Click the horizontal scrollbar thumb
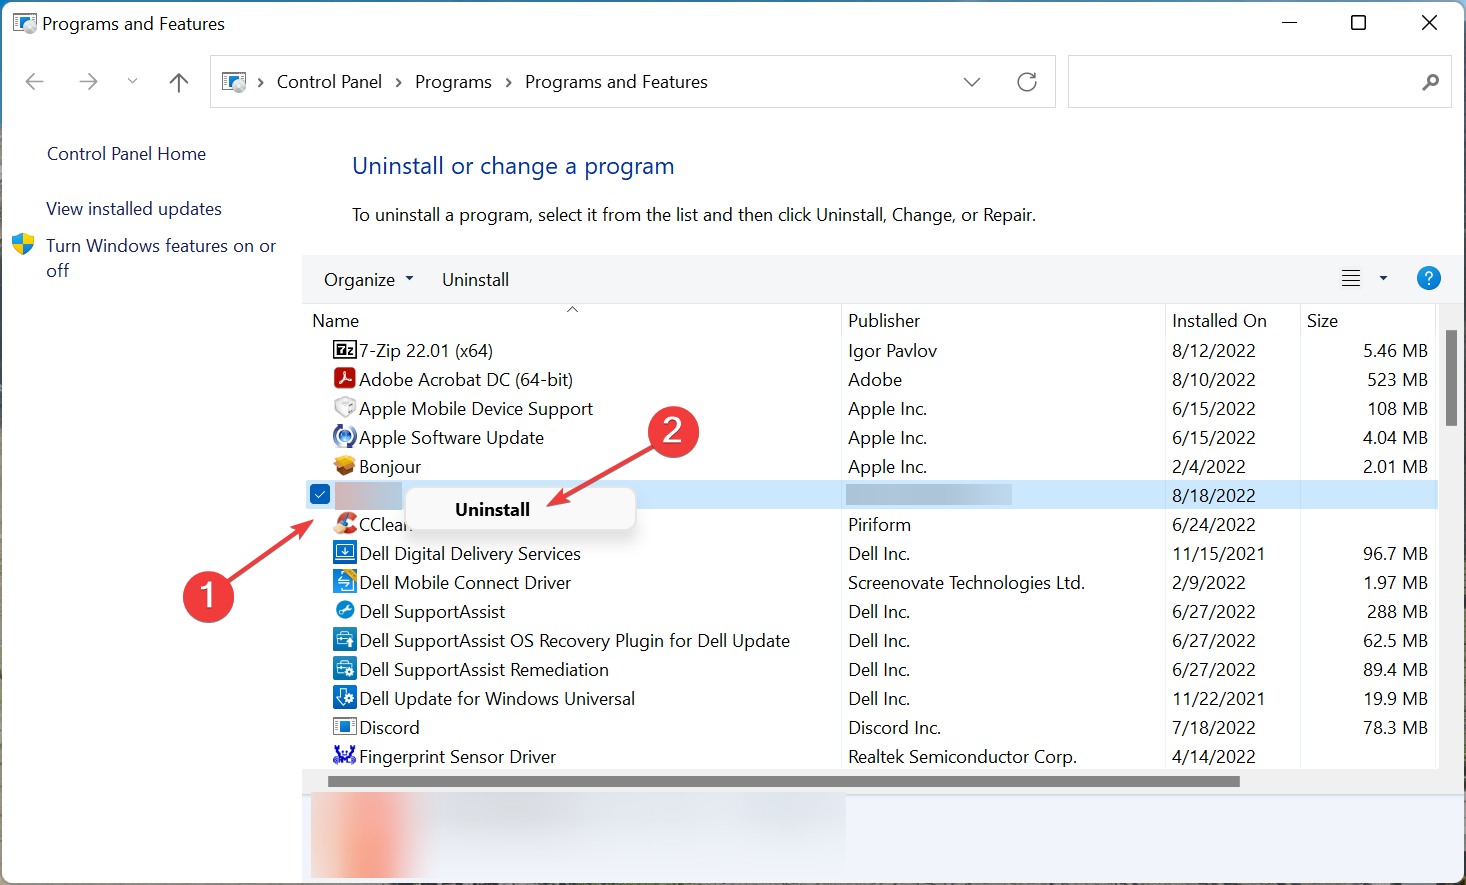1466x885 pixels. [784, 781]
